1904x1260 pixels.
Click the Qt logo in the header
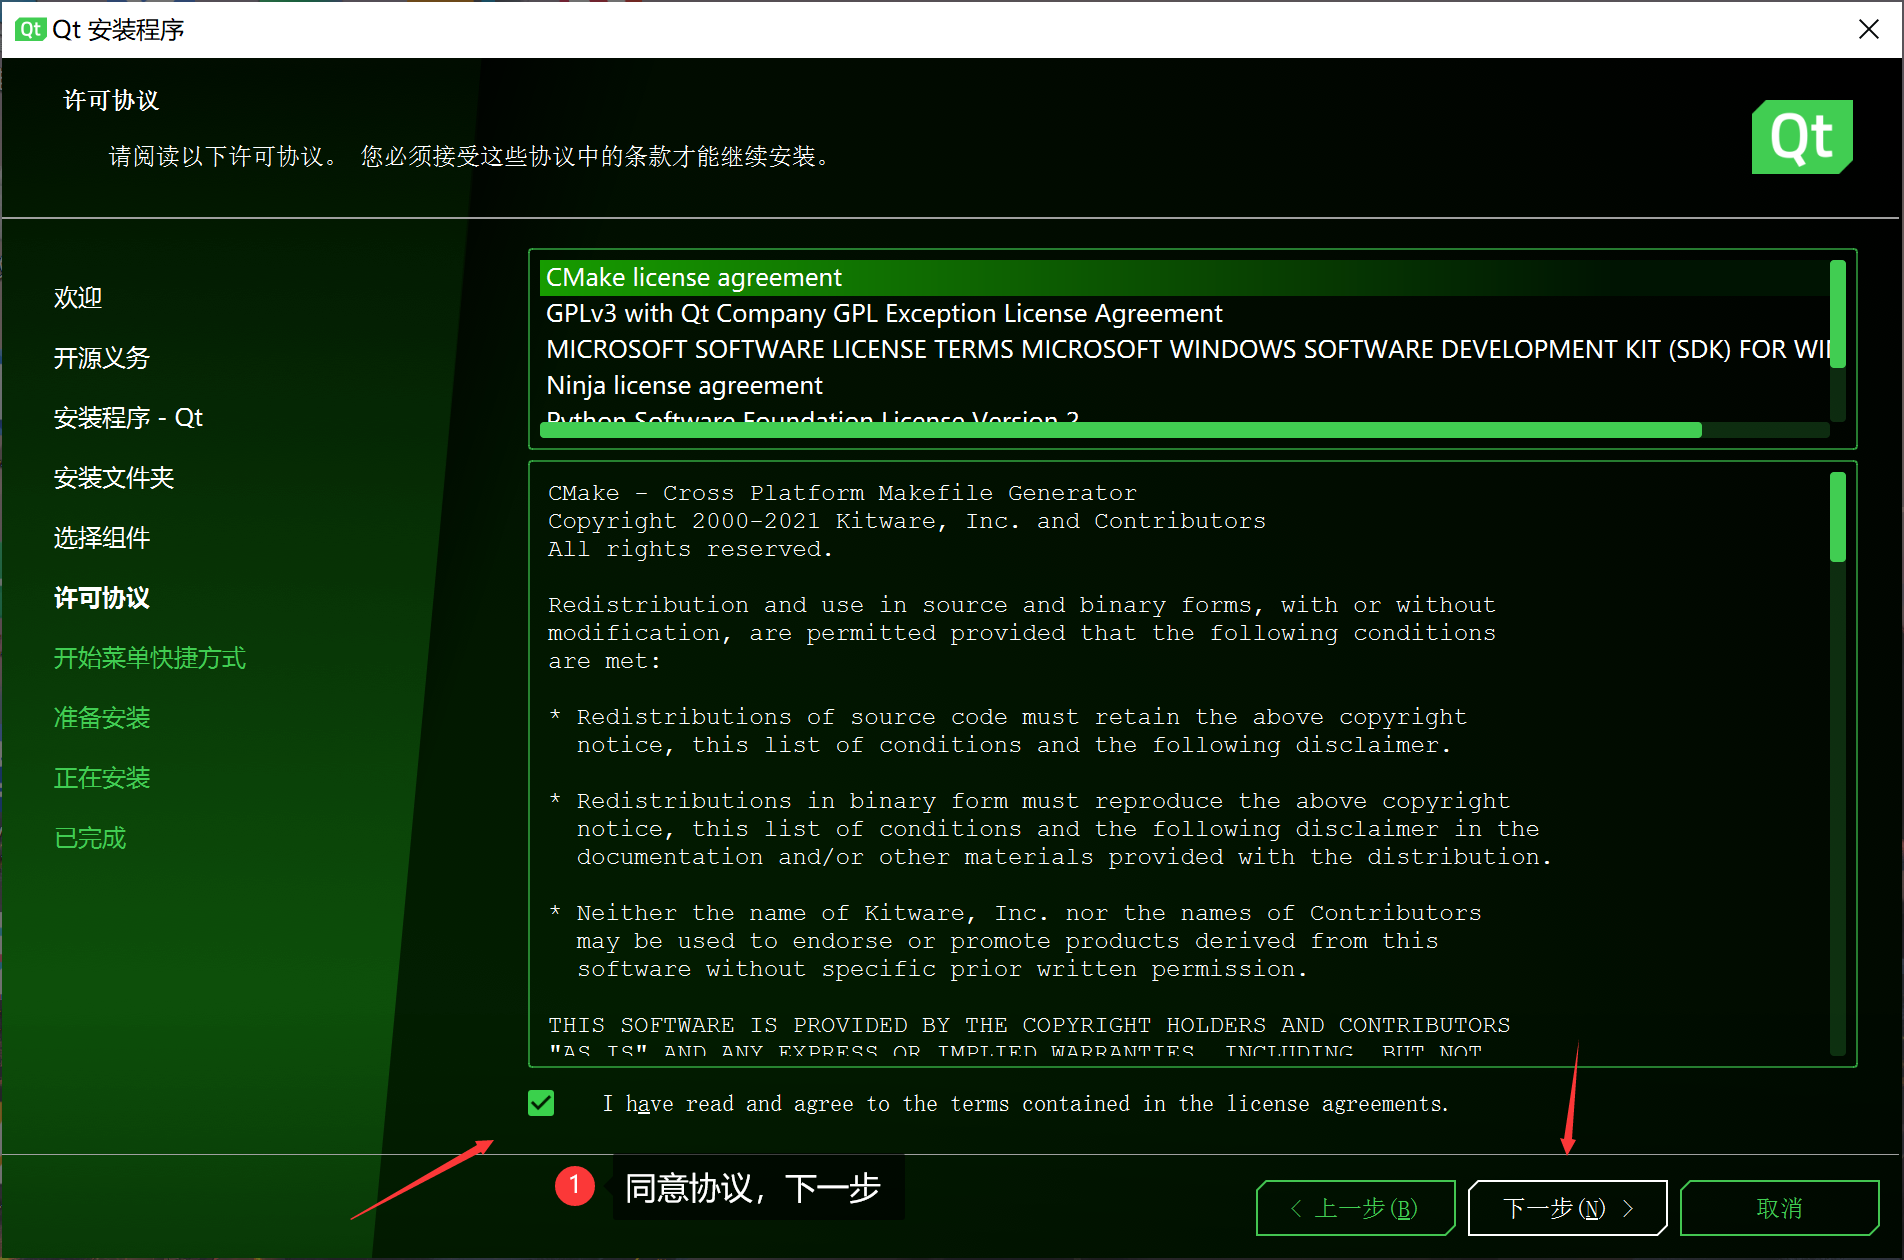tap(1802, 137)
